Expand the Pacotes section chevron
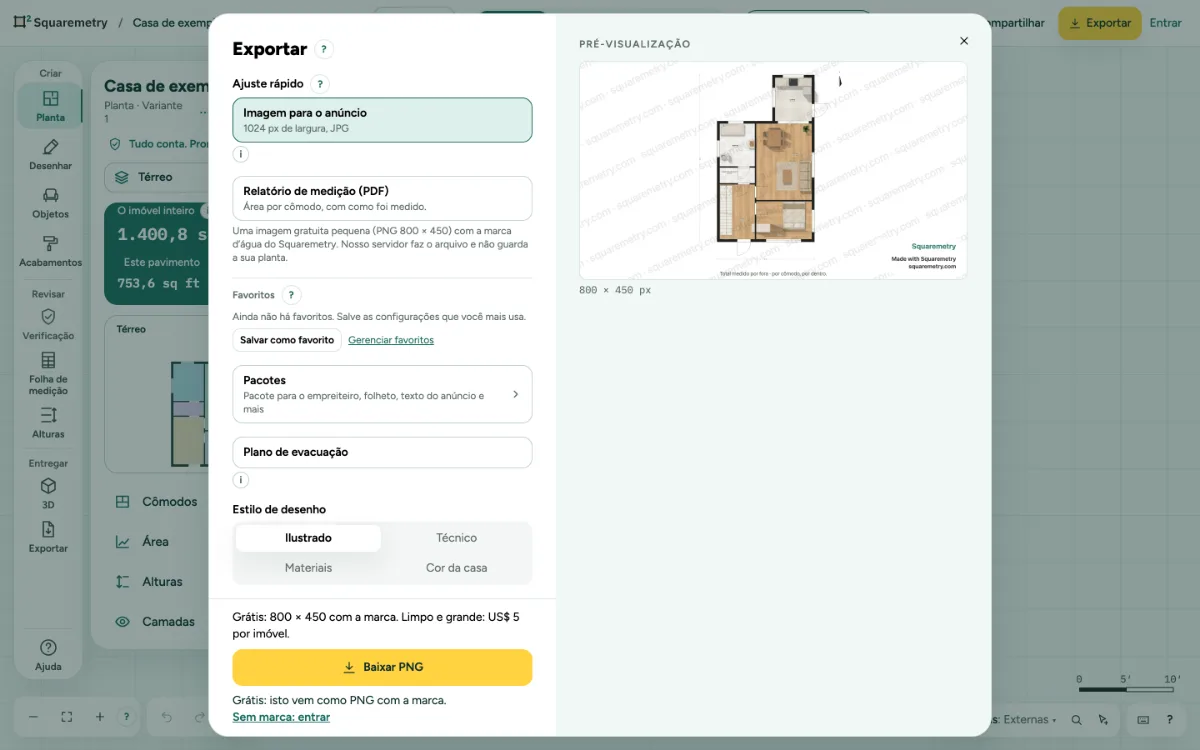The width and height of the screenshot is (1200, 750). pos(515,394)
